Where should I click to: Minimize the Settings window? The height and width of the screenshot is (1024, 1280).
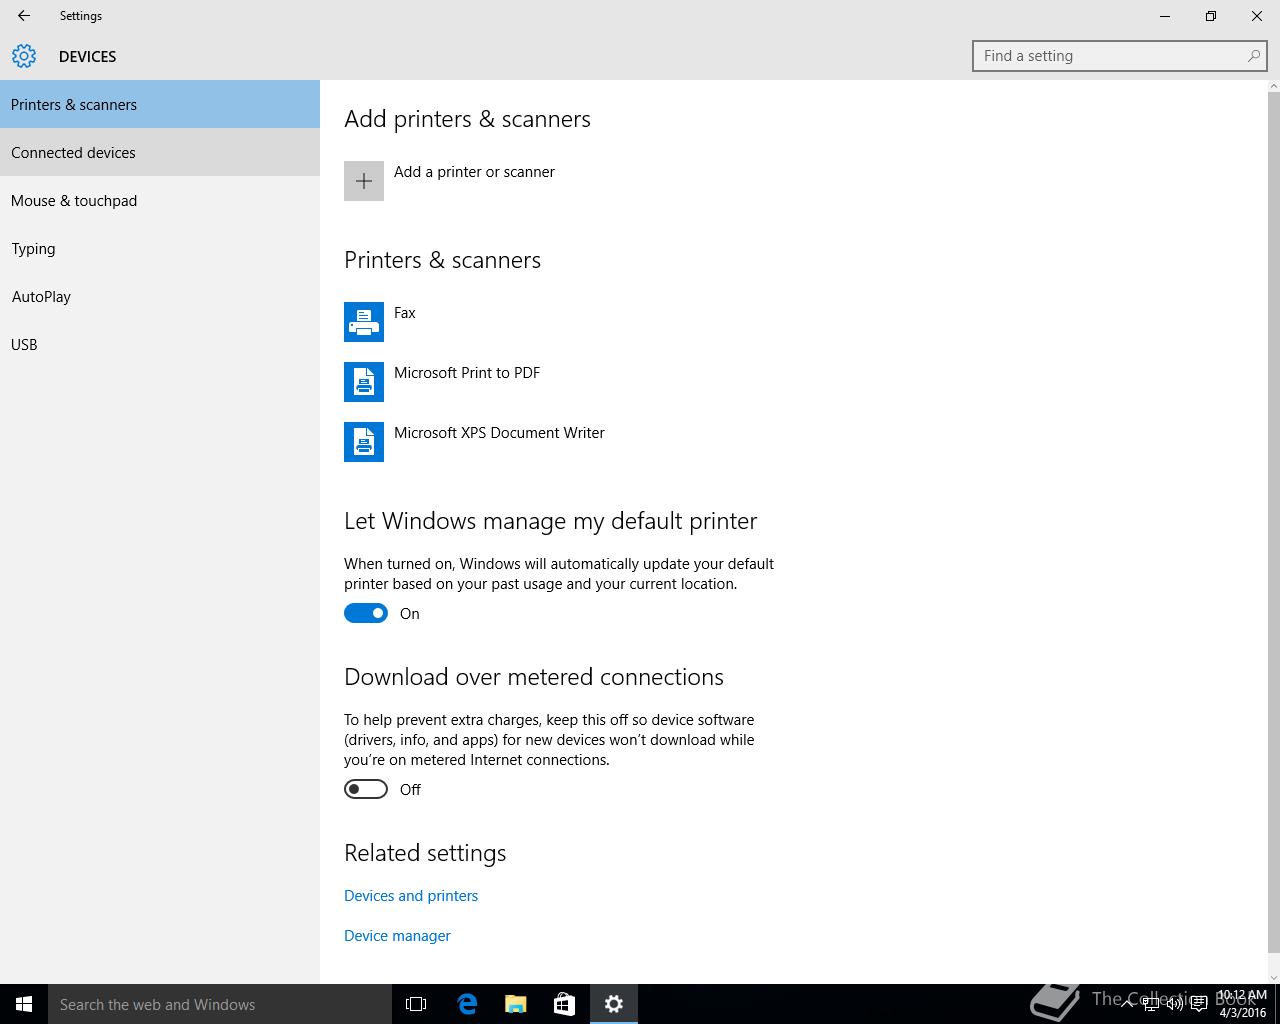[x=1165, y=16]
